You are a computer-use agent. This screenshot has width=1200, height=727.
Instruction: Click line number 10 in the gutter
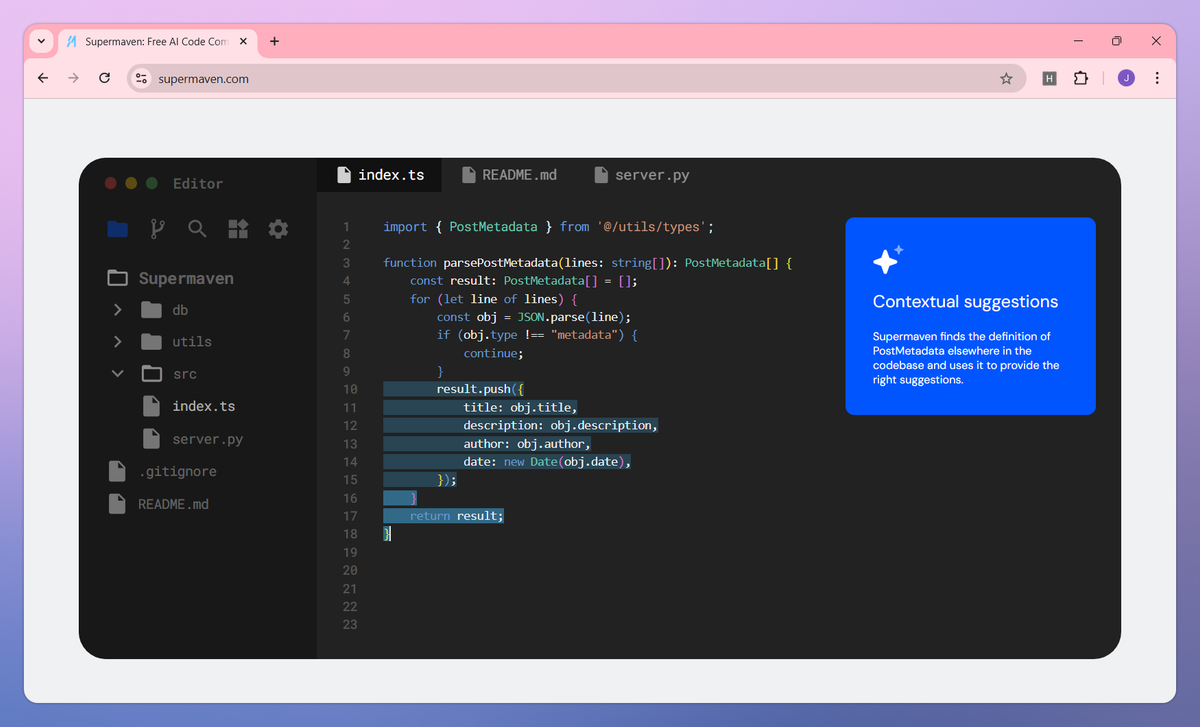coord(349,389)
